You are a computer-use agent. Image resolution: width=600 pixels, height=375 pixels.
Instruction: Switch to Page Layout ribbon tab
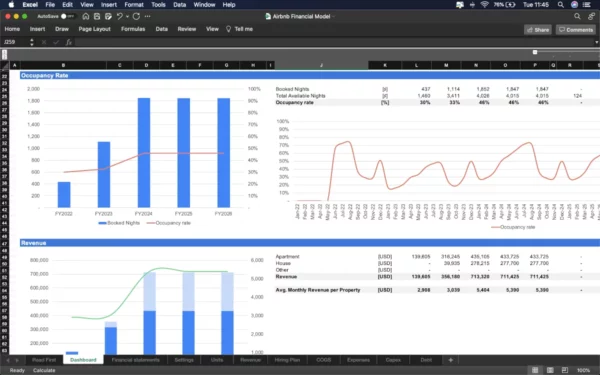(x=95, y=29)
